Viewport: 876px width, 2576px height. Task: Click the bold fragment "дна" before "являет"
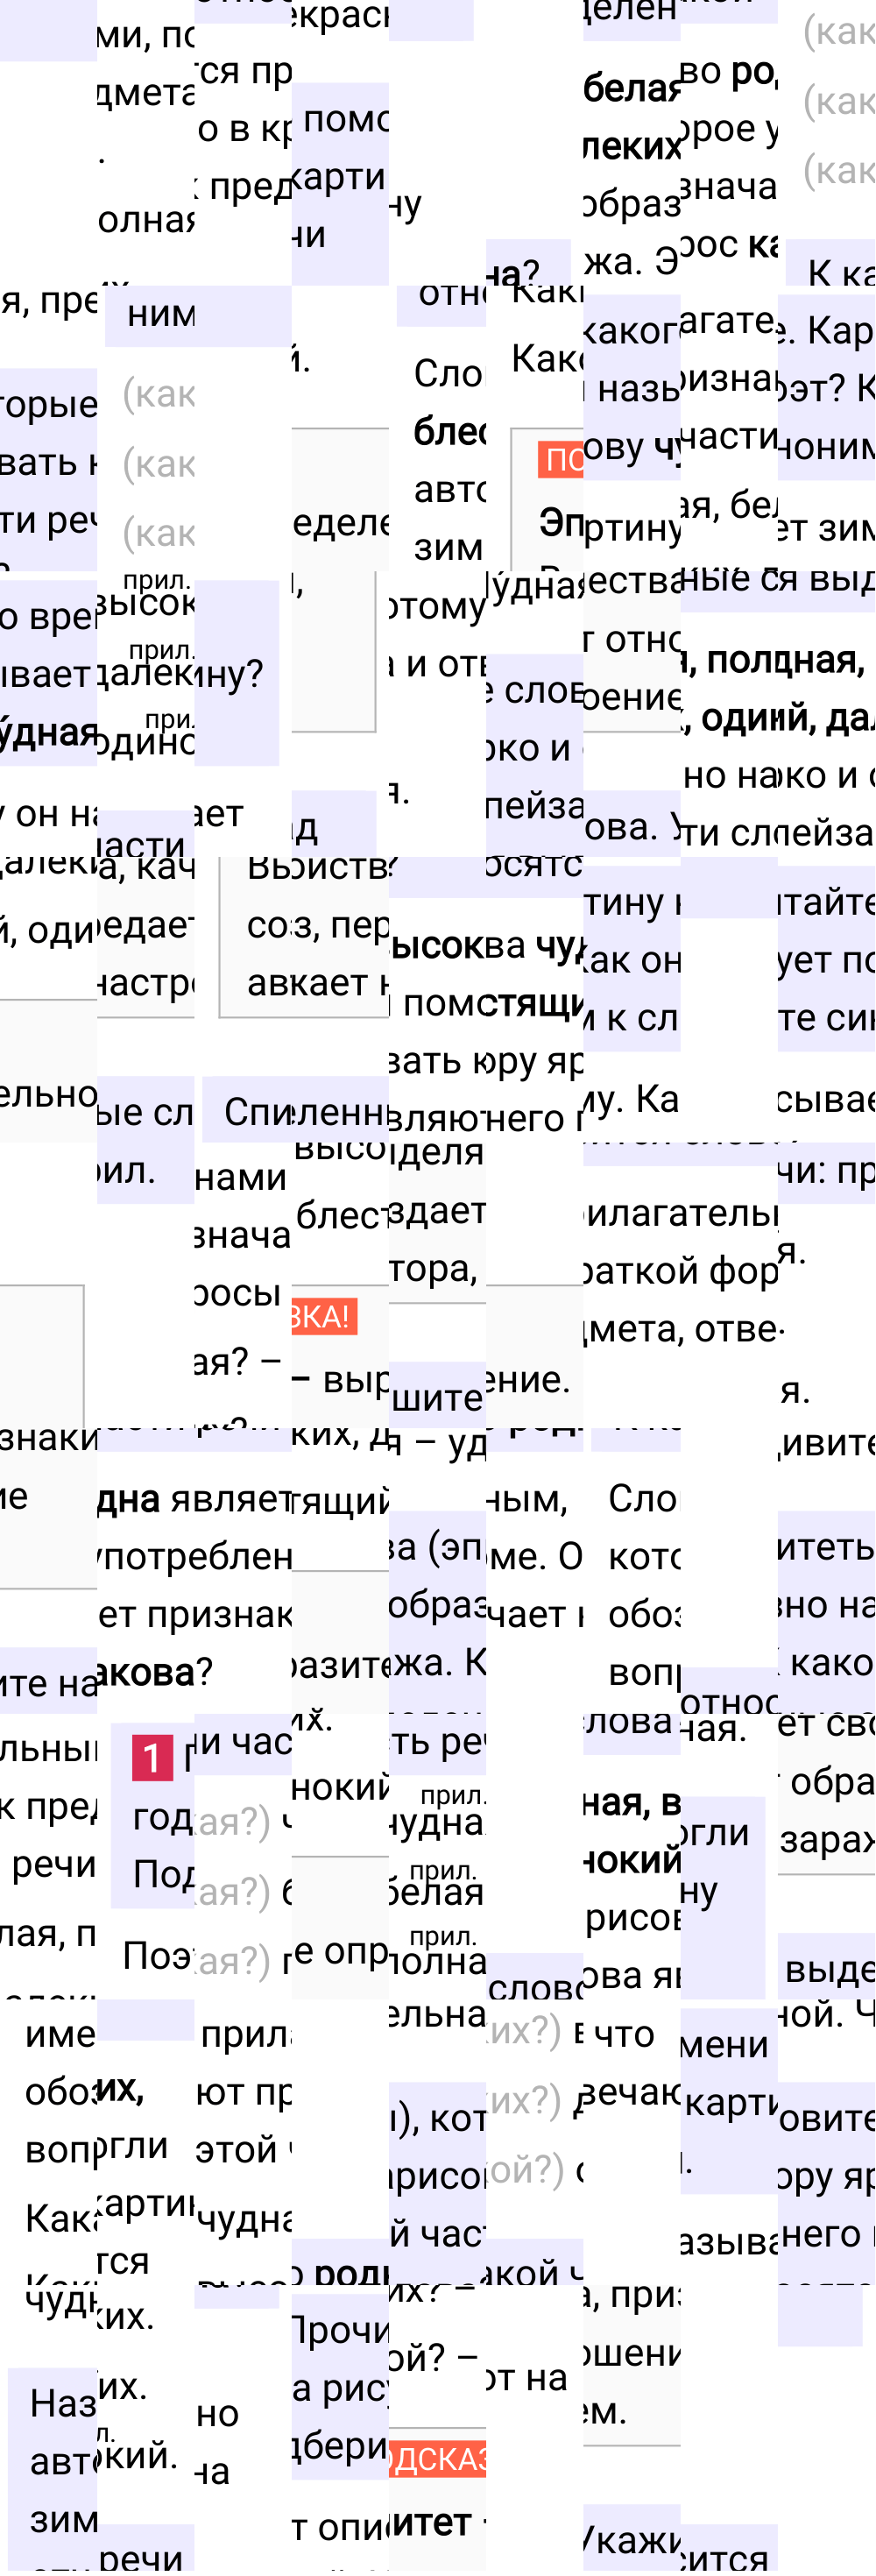[x=128, y=1499]
